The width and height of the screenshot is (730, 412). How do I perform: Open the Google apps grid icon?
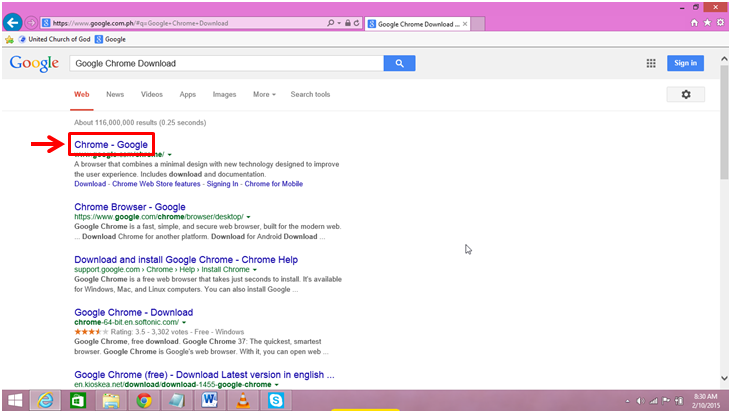coord(651,63)
